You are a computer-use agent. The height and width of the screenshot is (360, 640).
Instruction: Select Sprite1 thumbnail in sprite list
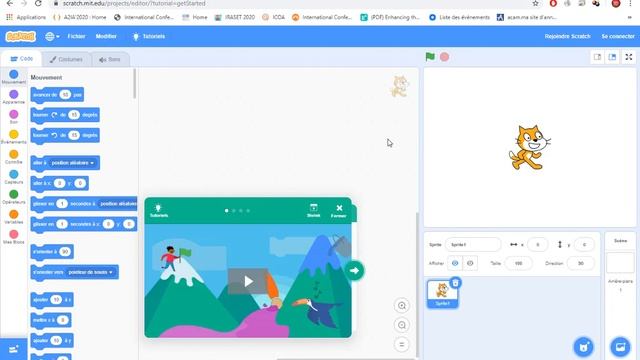pos(442,294)
